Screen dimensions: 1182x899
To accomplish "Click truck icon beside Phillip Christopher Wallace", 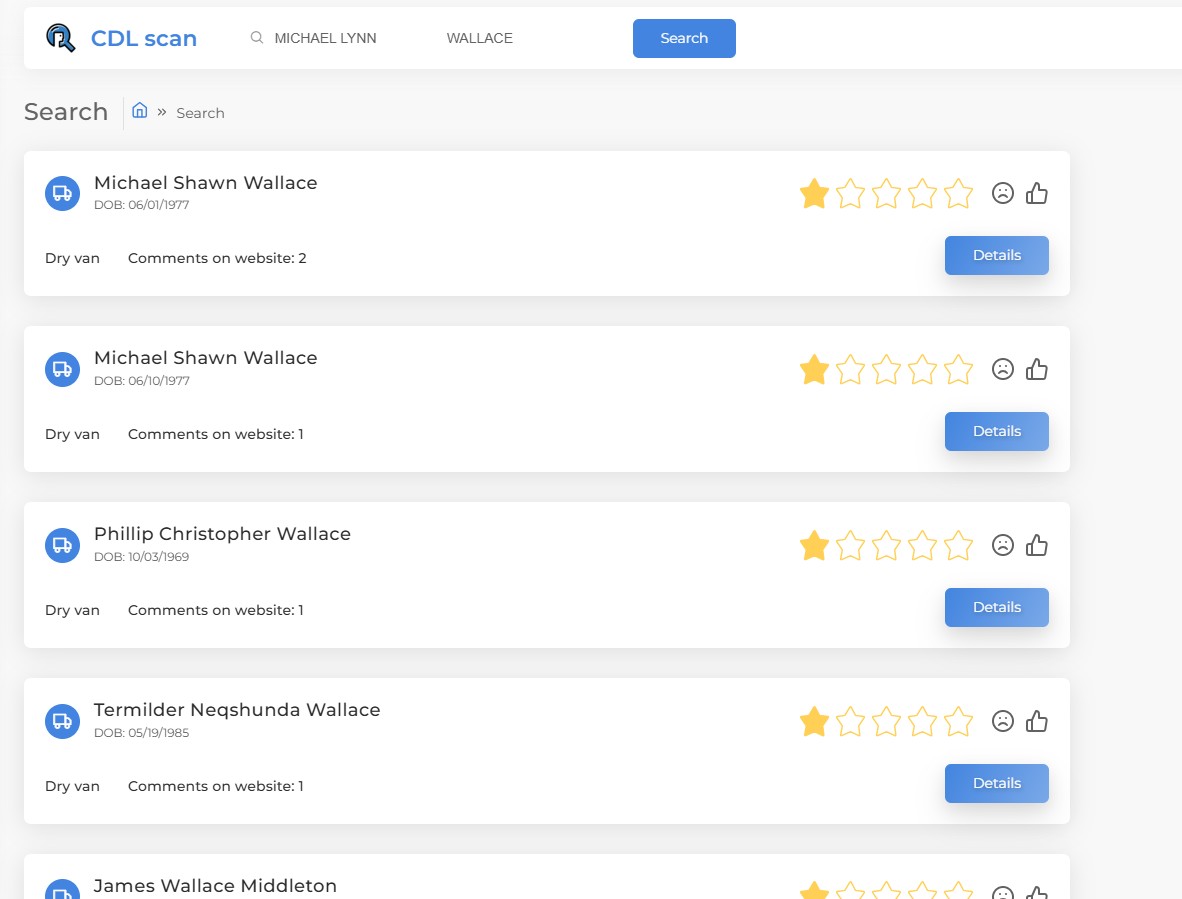I will click(62, 545).
